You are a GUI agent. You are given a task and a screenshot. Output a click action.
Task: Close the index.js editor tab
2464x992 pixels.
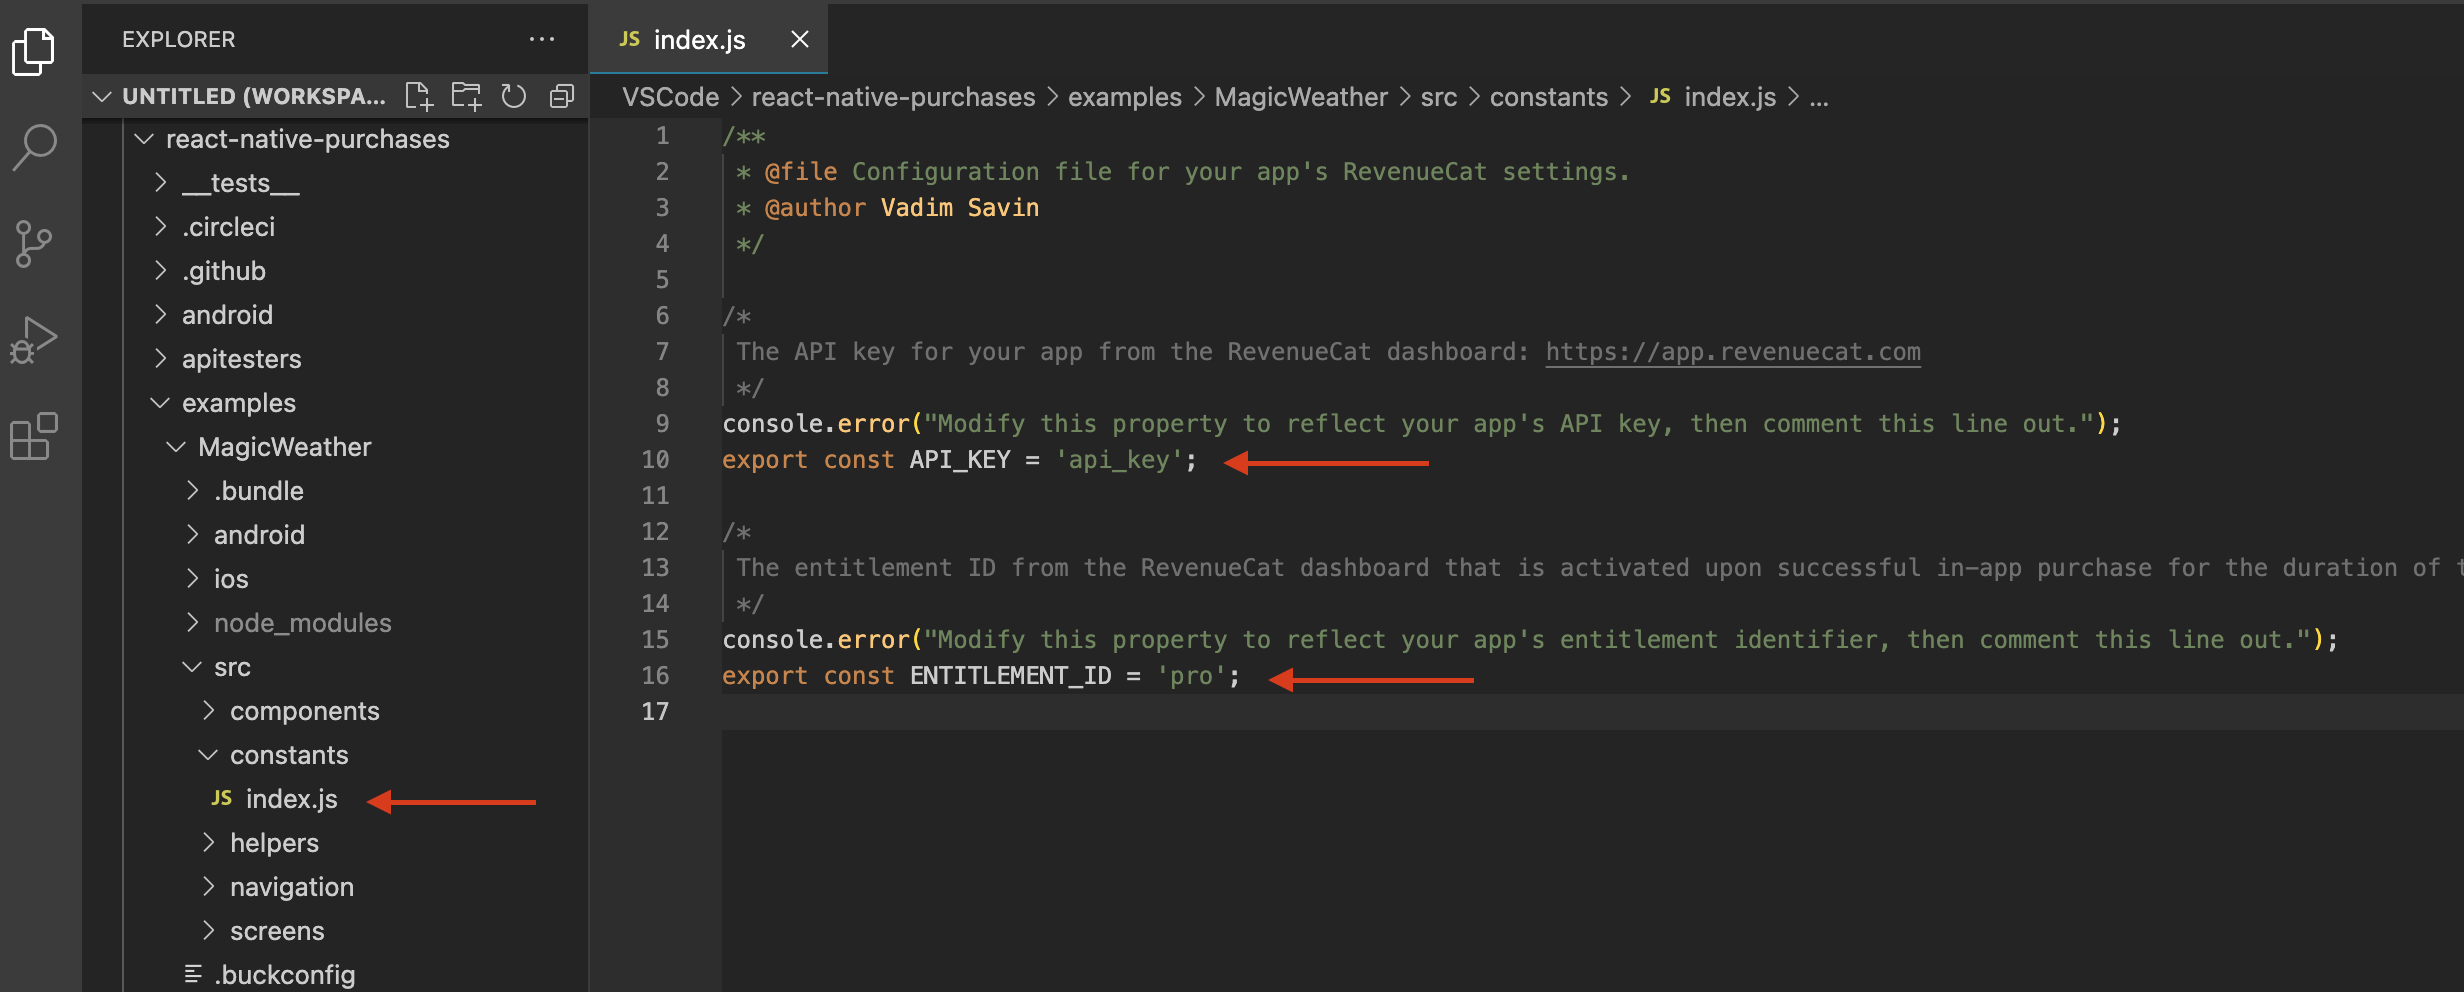click(x=800, y=39)
